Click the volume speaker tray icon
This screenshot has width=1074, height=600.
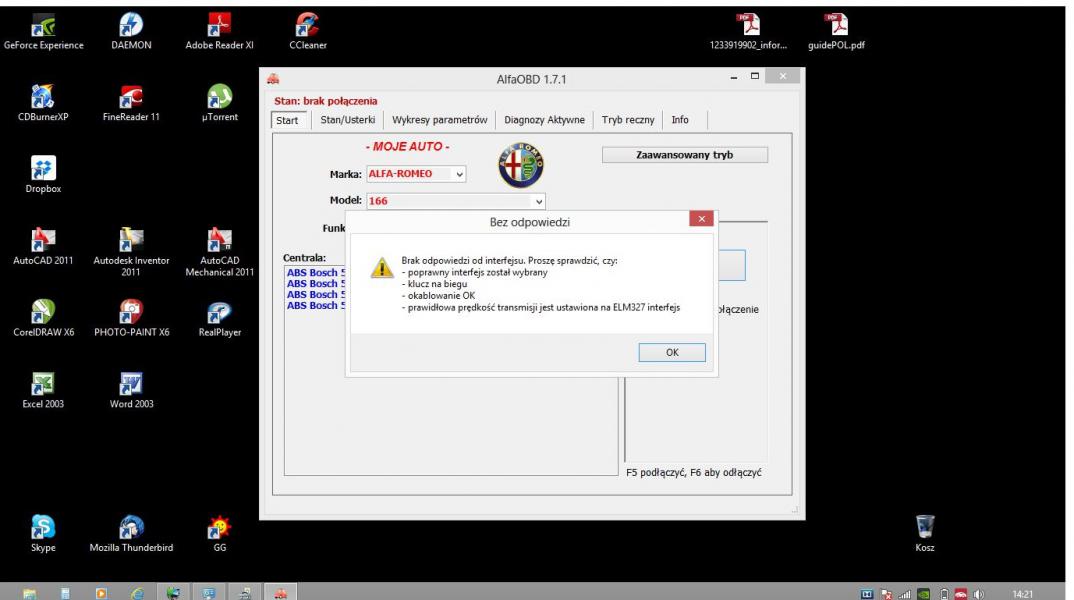pos(979,594)
